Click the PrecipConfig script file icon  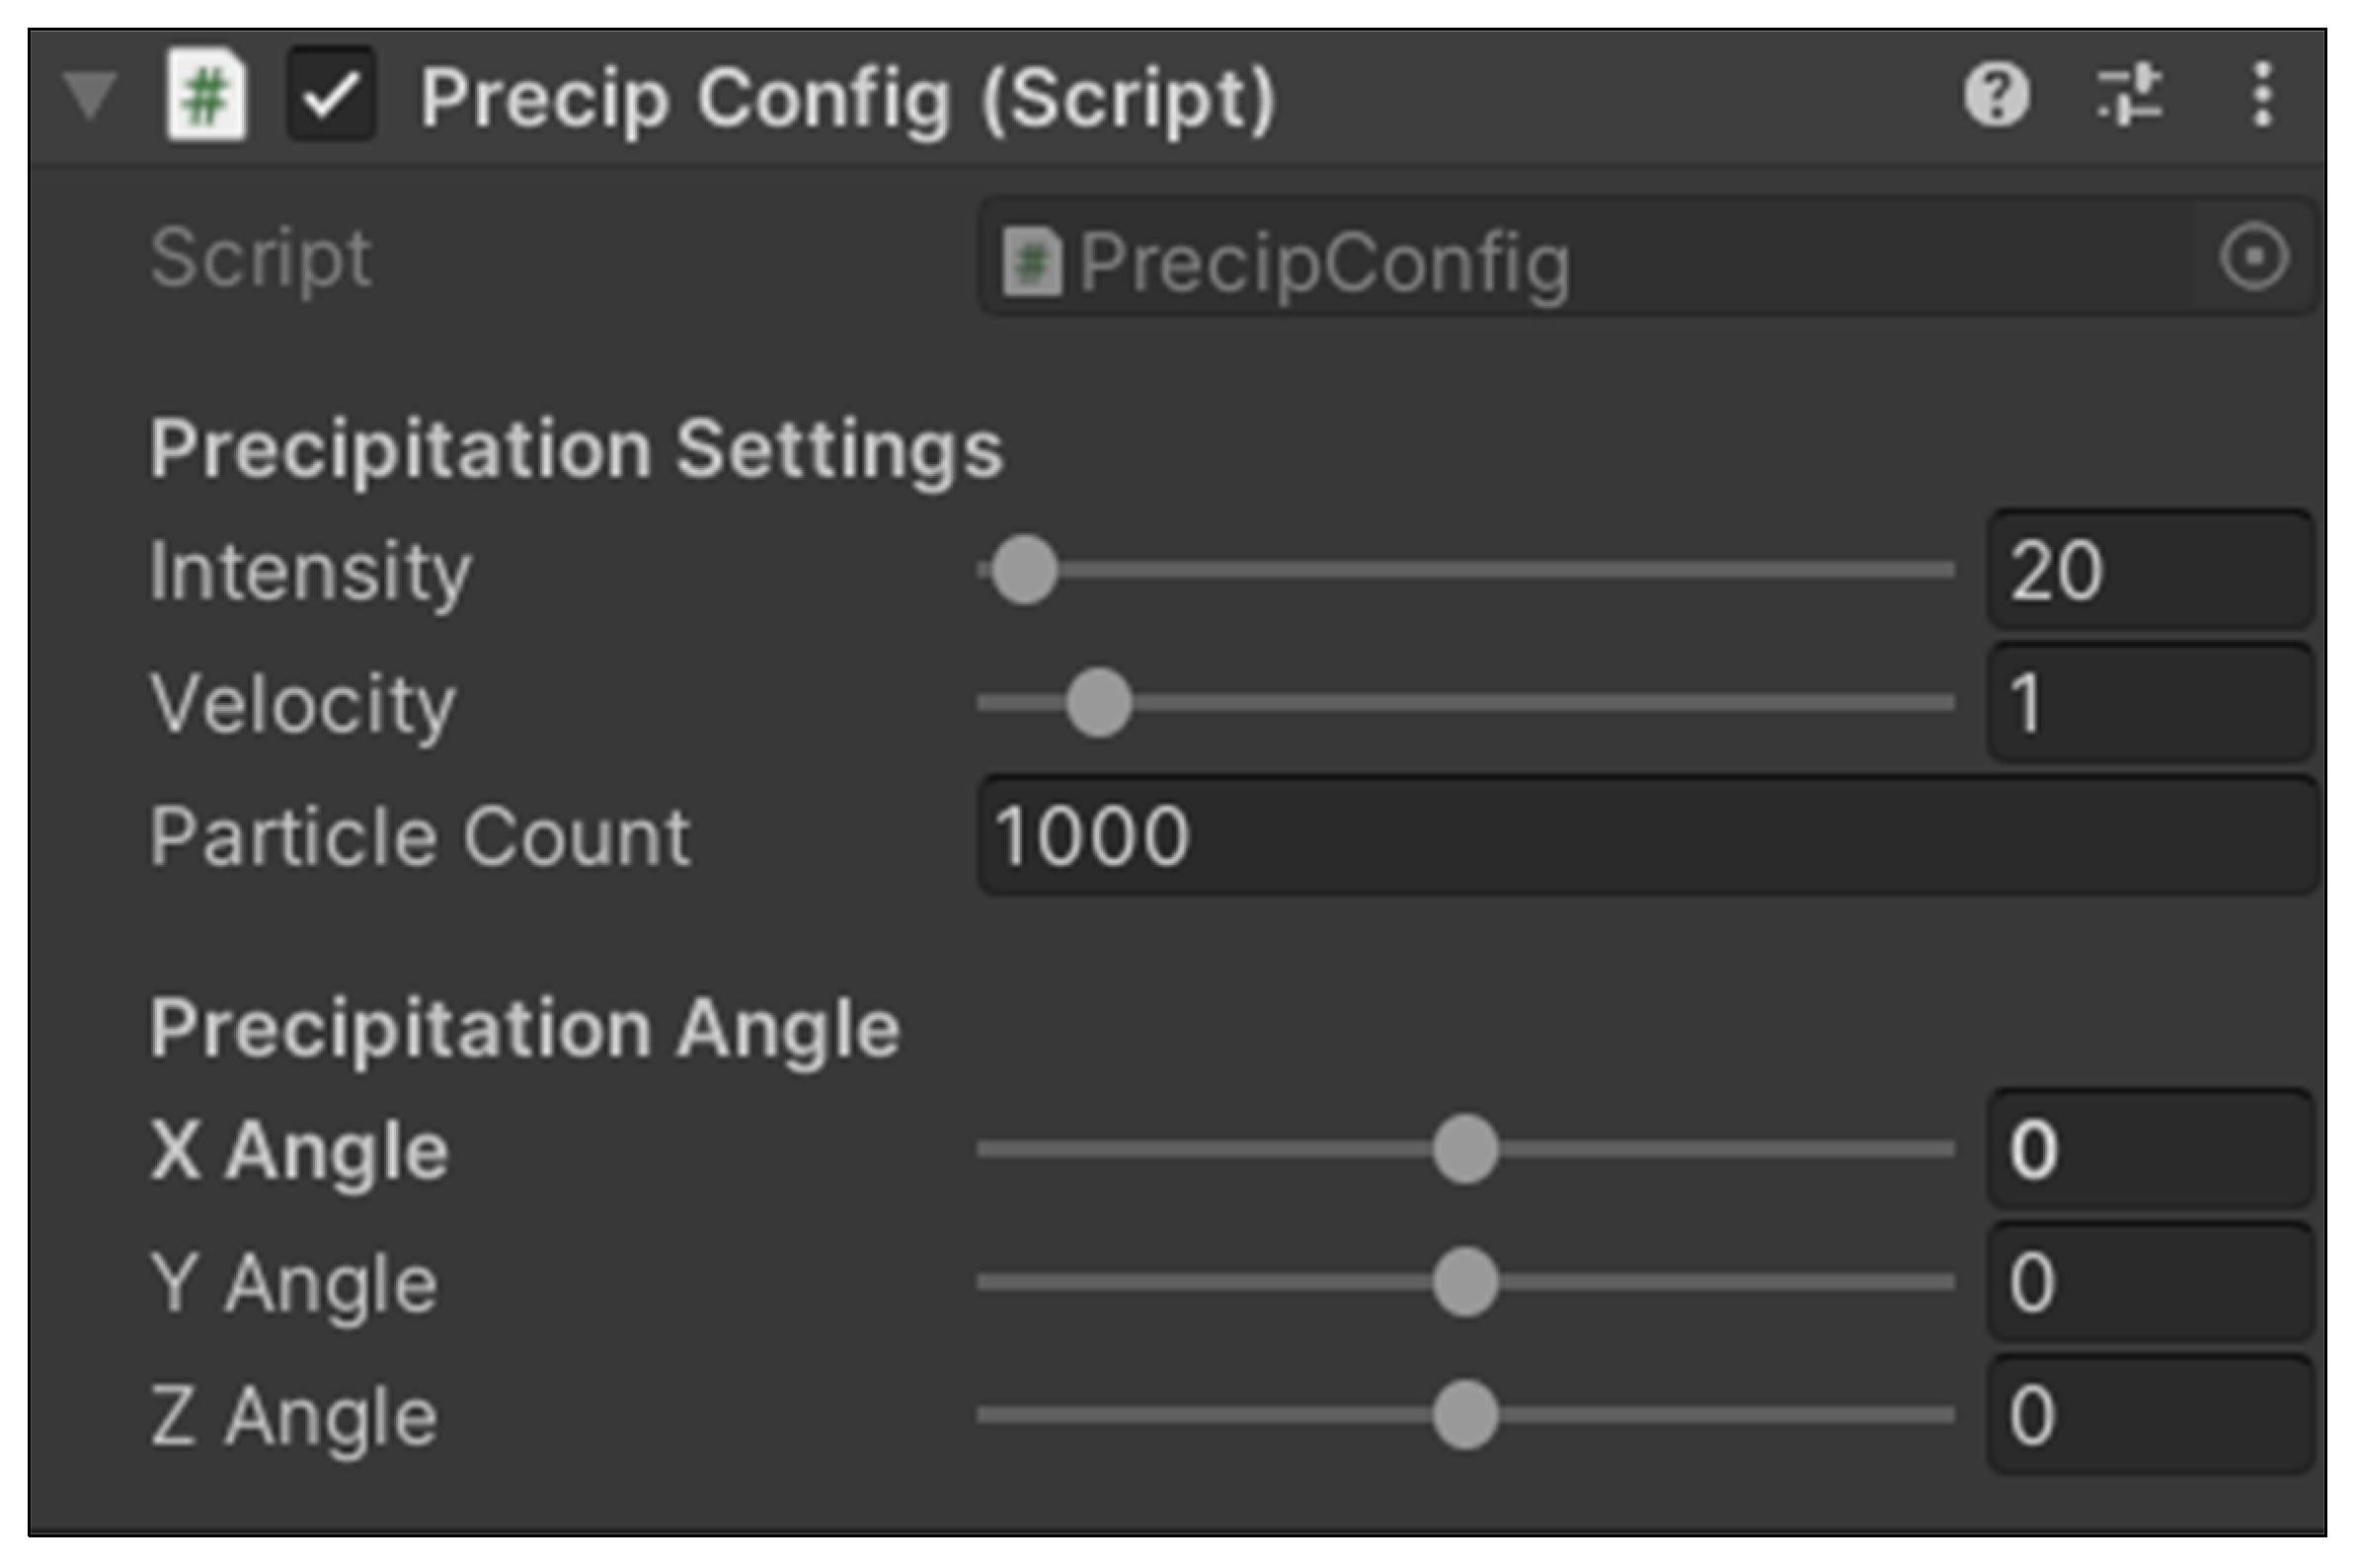click(1031, 262)
